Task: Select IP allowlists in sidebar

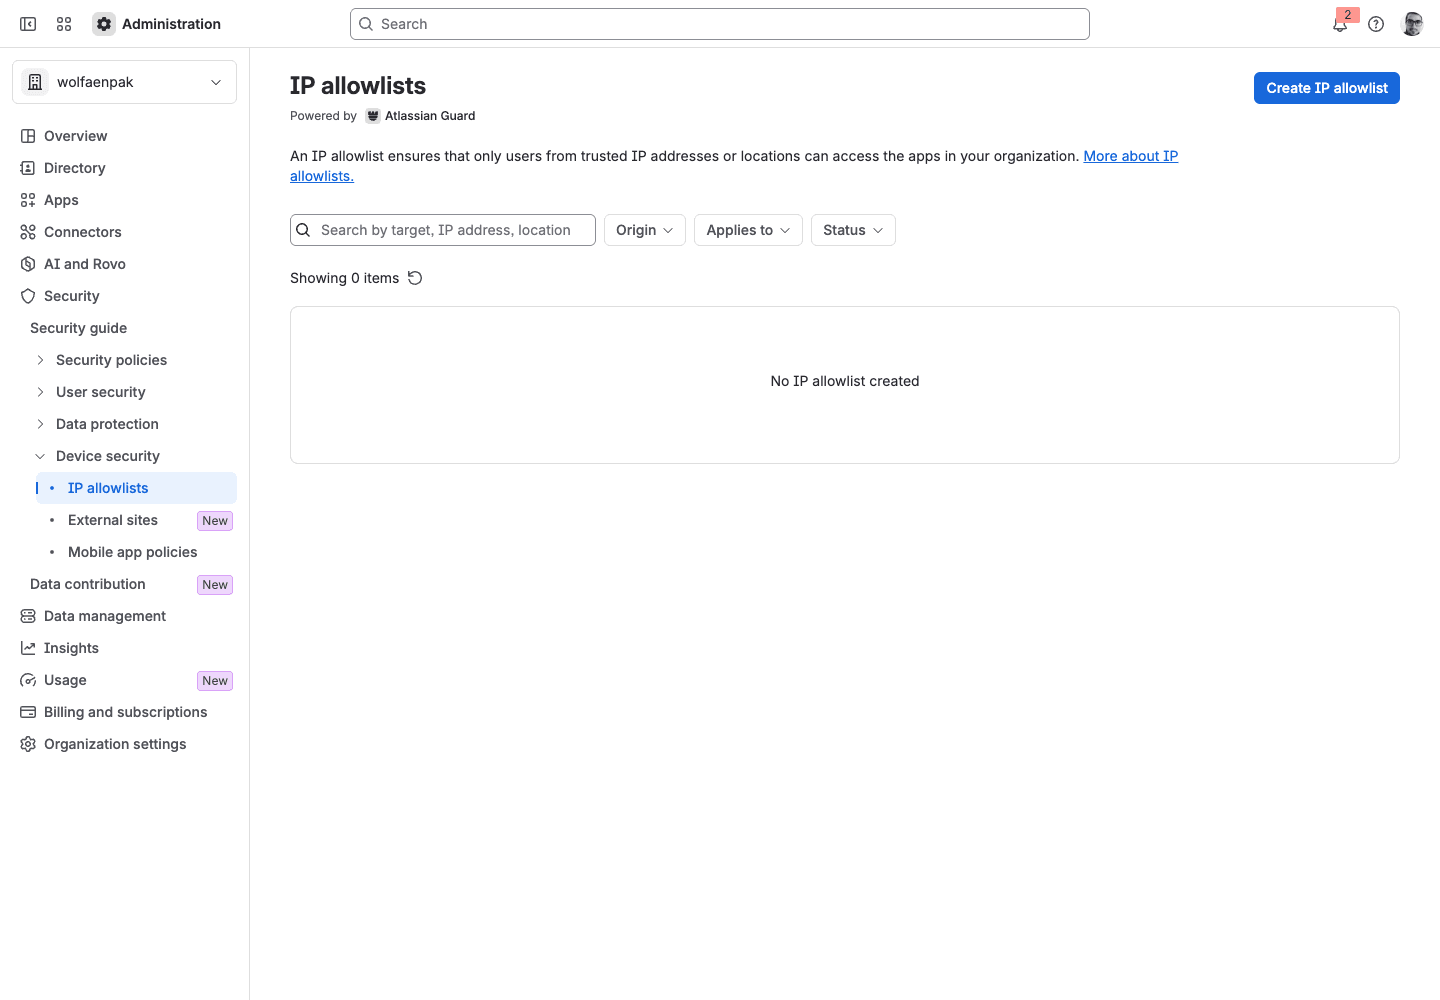Action: [136, 488]
